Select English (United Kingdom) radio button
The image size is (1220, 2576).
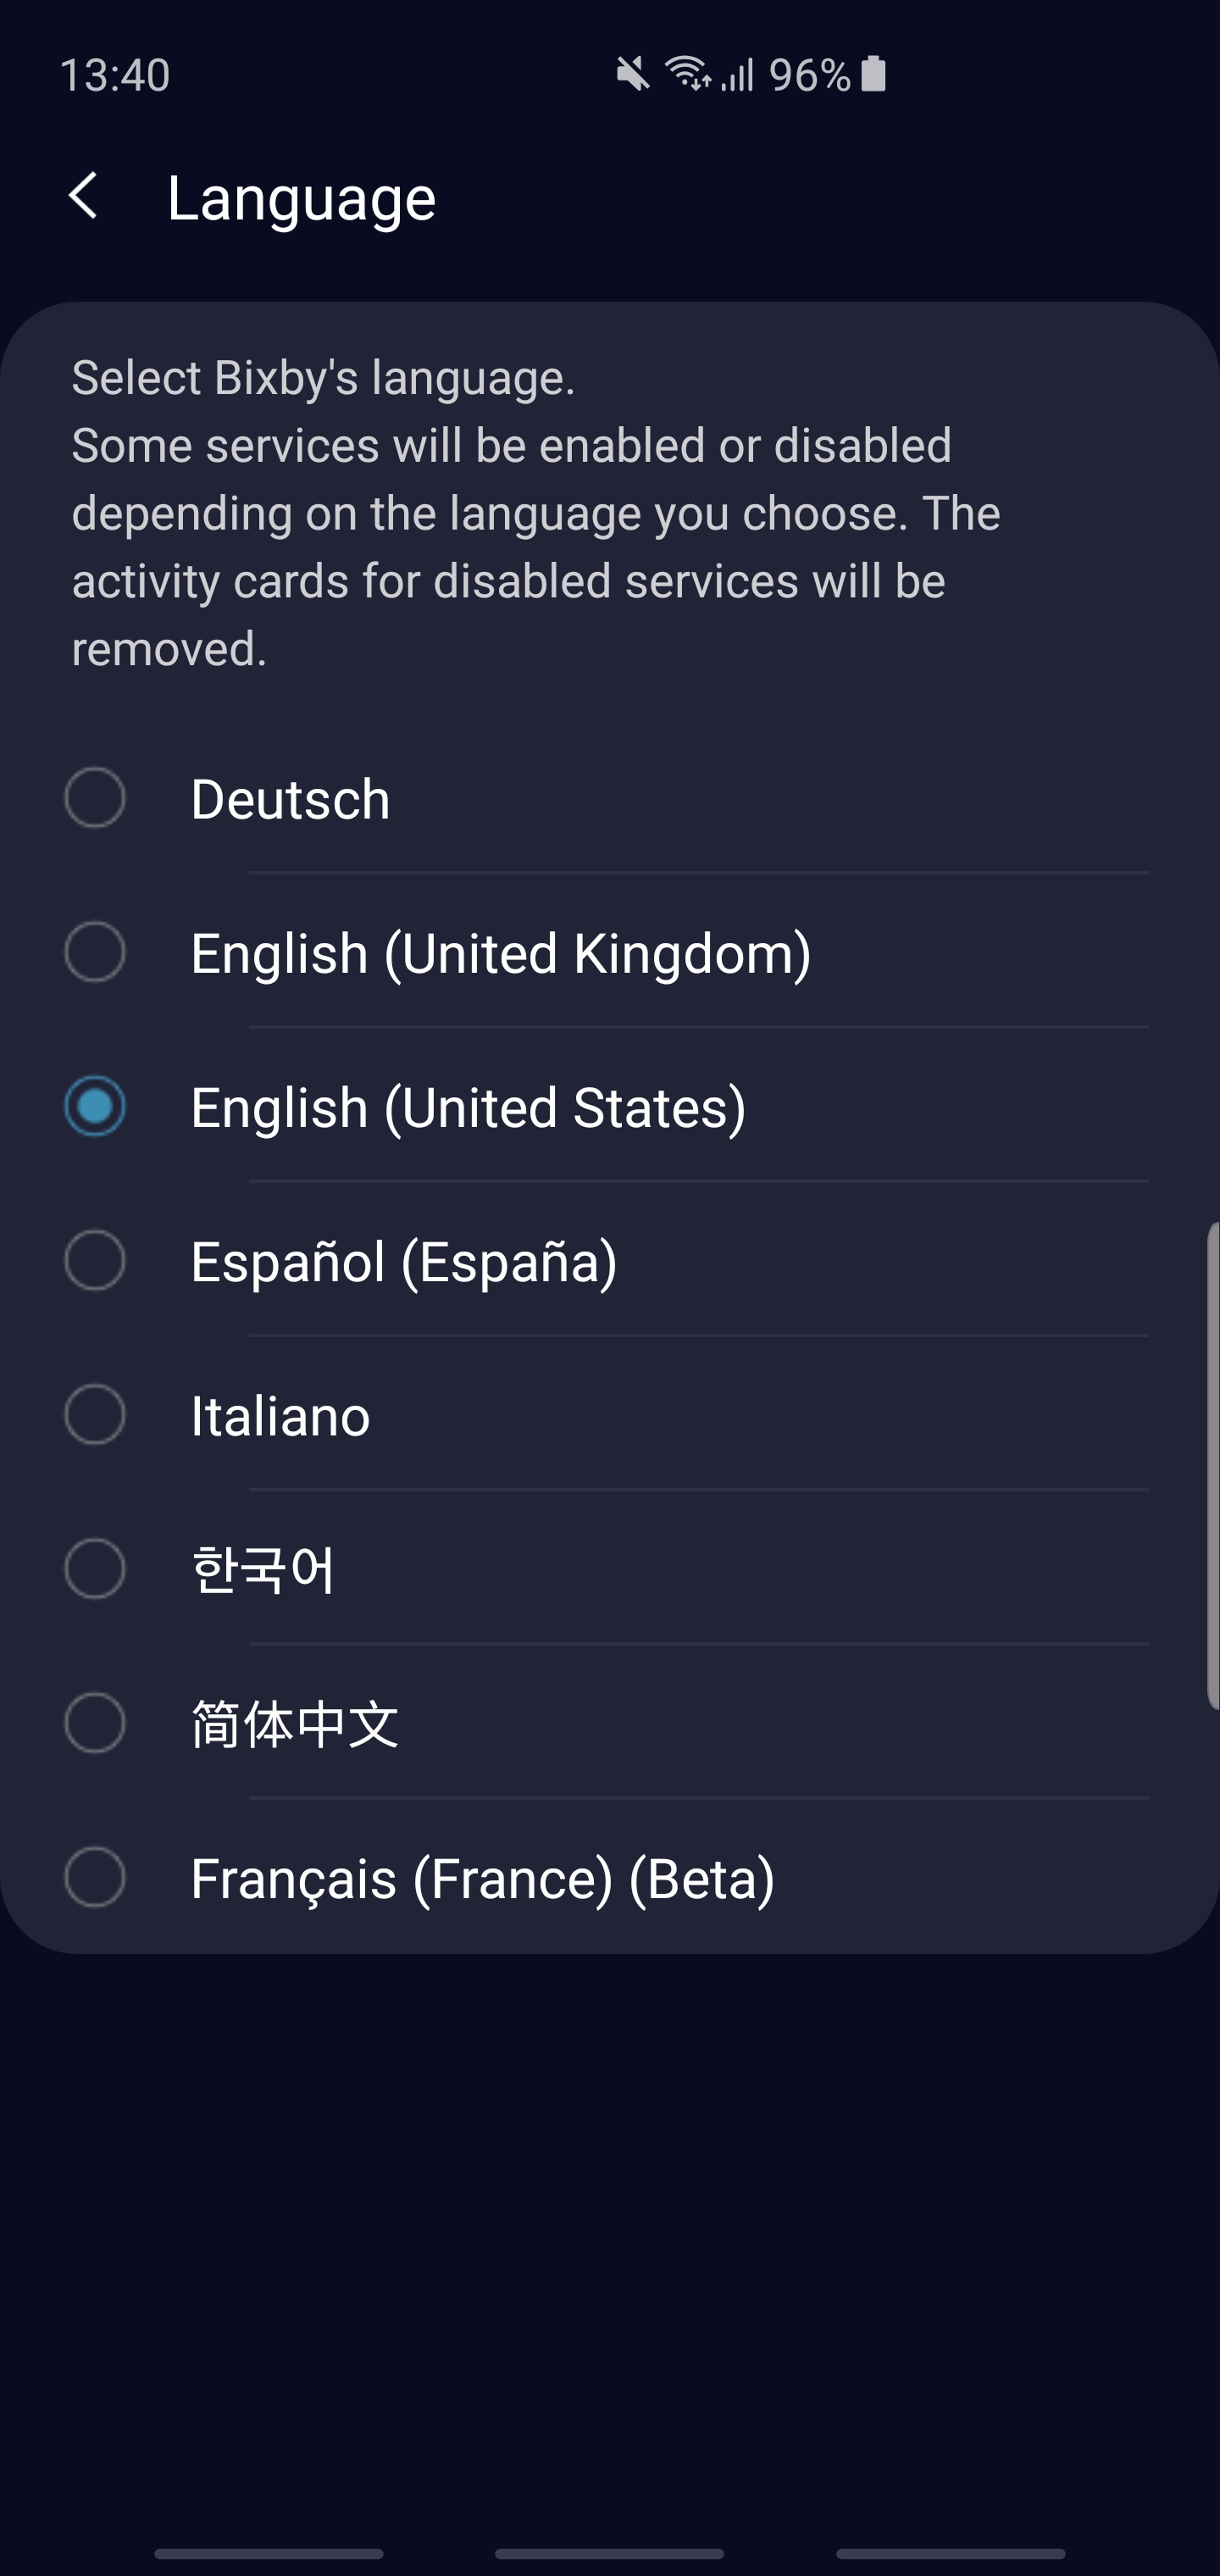[95, 952]
